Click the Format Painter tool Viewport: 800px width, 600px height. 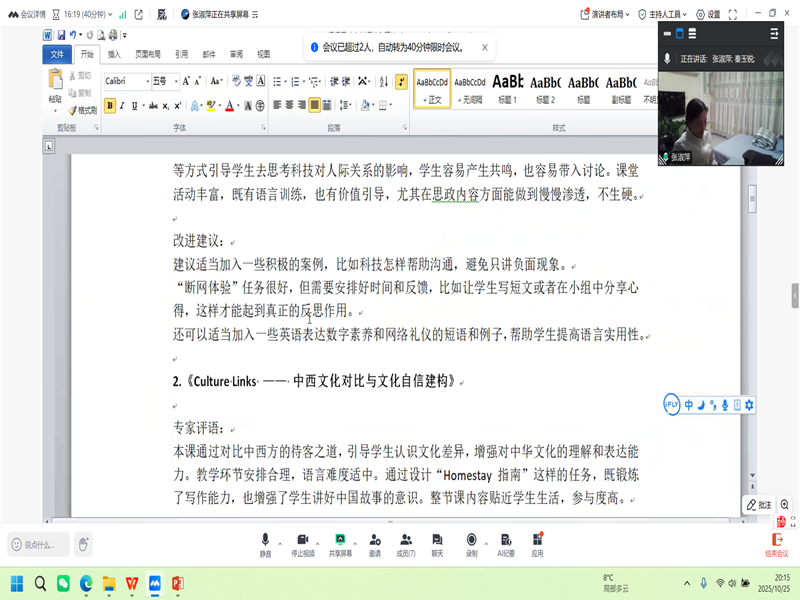84,110
